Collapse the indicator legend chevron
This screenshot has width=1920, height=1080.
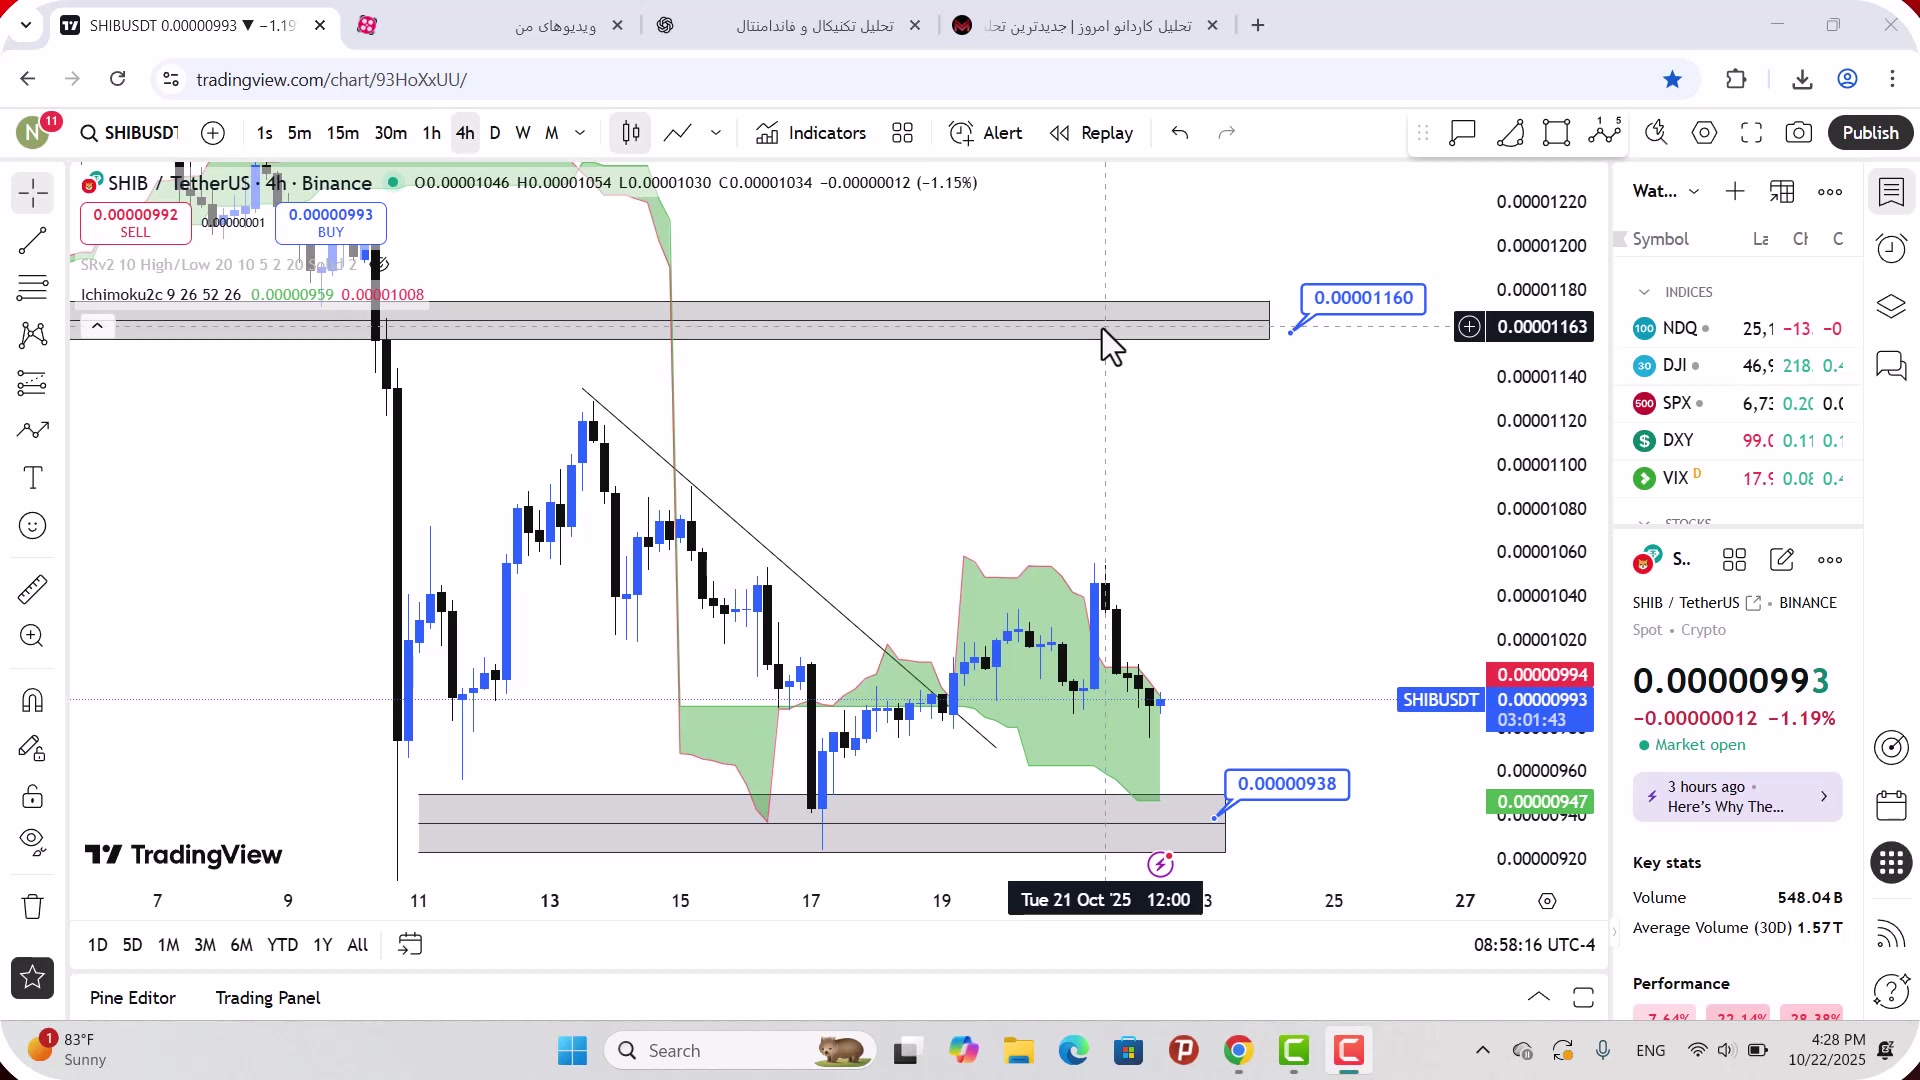coord(97,326)
